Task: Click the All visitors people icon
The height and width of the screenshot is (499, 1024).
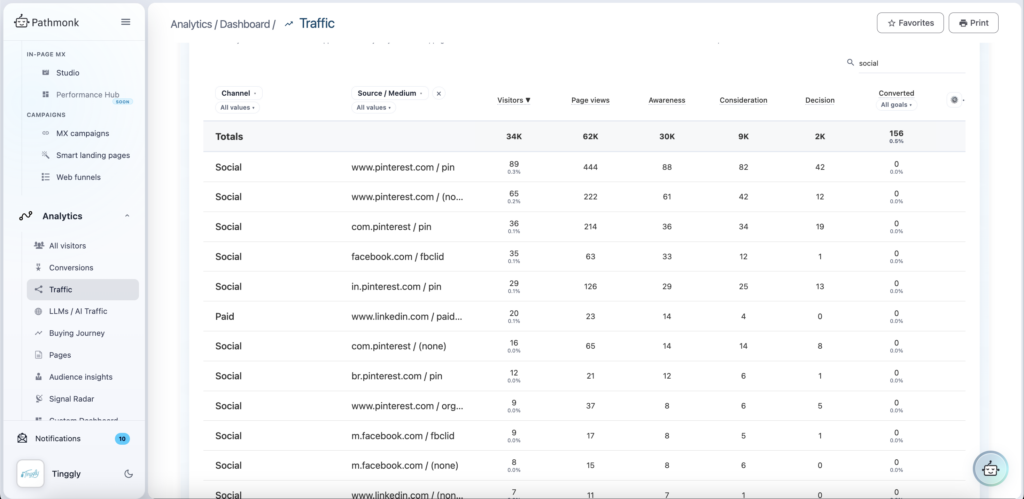Action: click(39, 246)
